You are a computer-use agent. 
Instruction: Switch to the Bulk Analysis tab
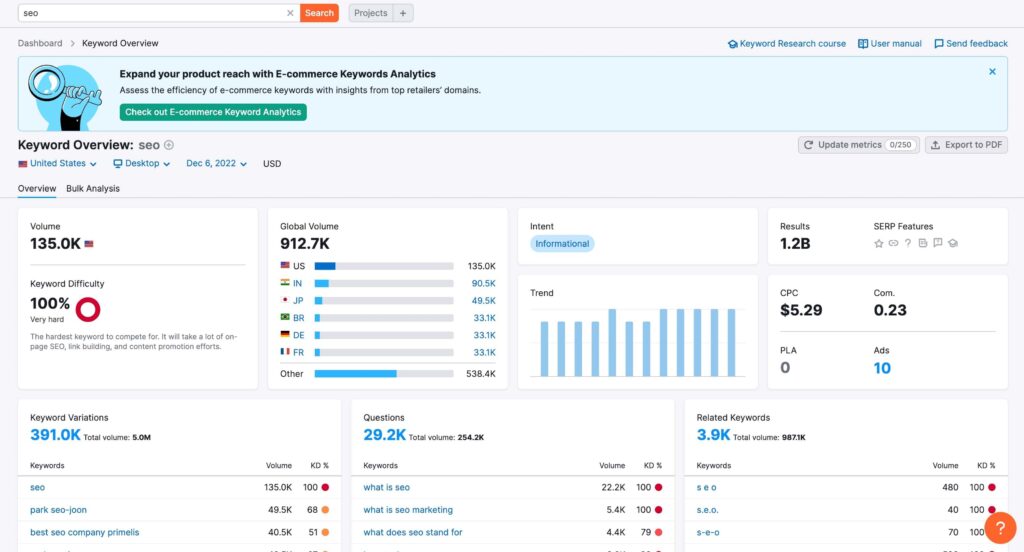[93, 189]
